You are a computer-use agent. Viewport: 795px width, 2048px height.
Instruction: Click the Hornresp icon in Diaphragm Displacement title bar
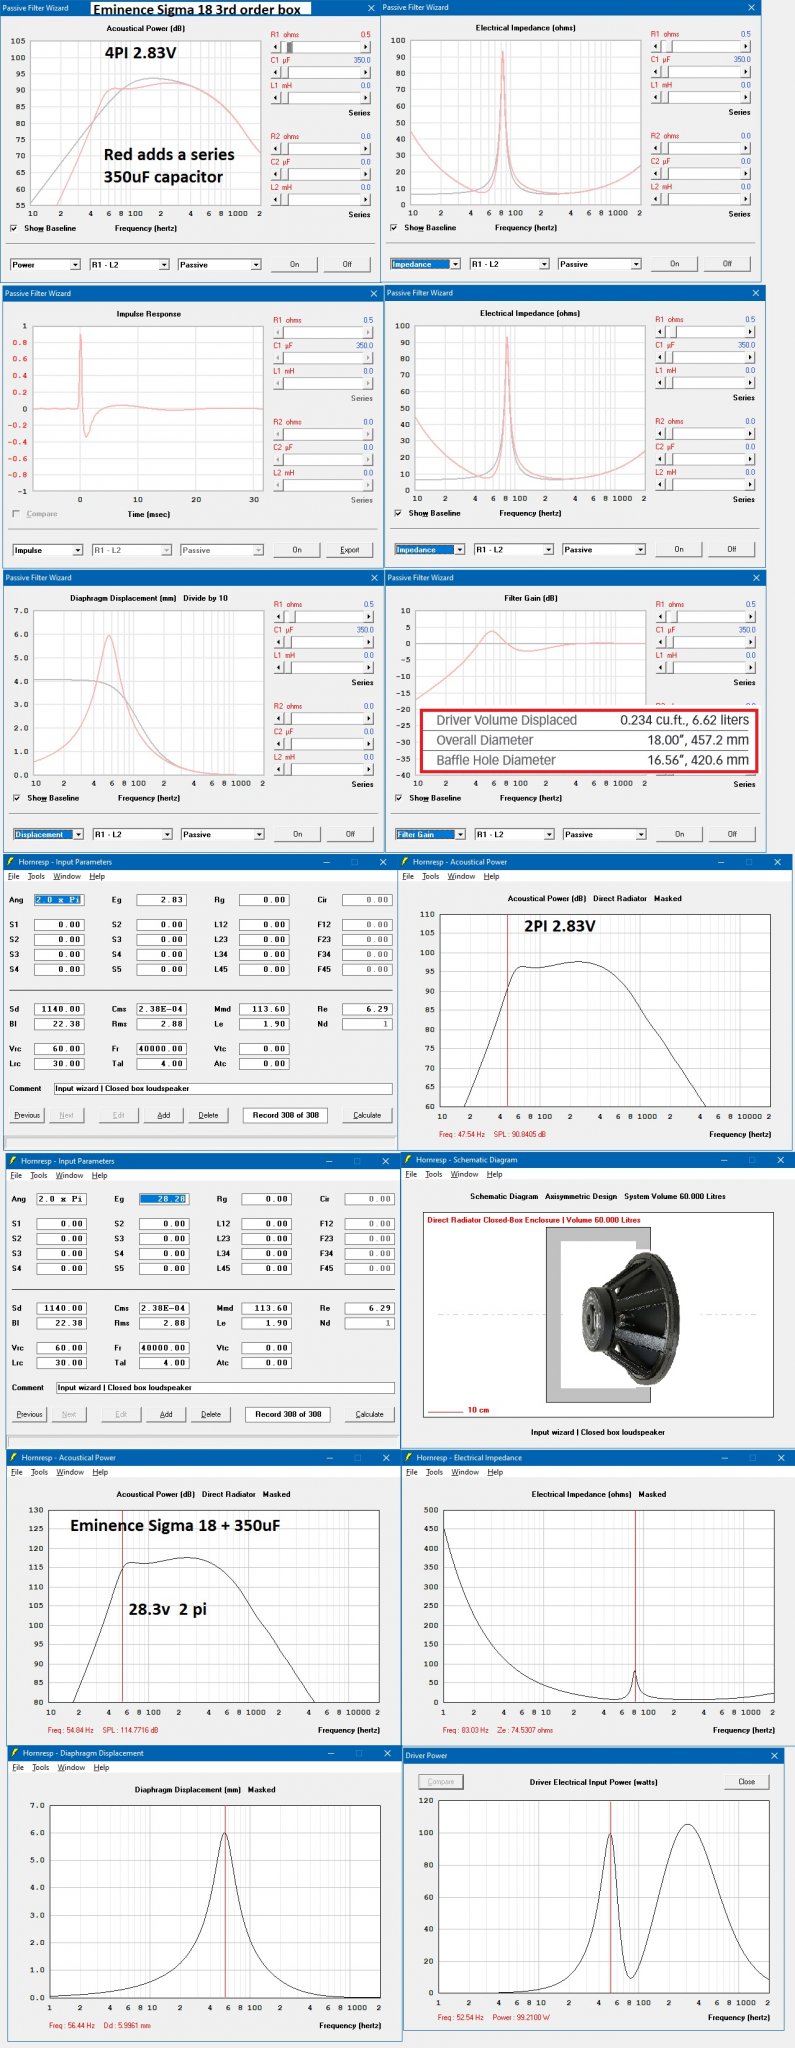tap(14, 1752)
